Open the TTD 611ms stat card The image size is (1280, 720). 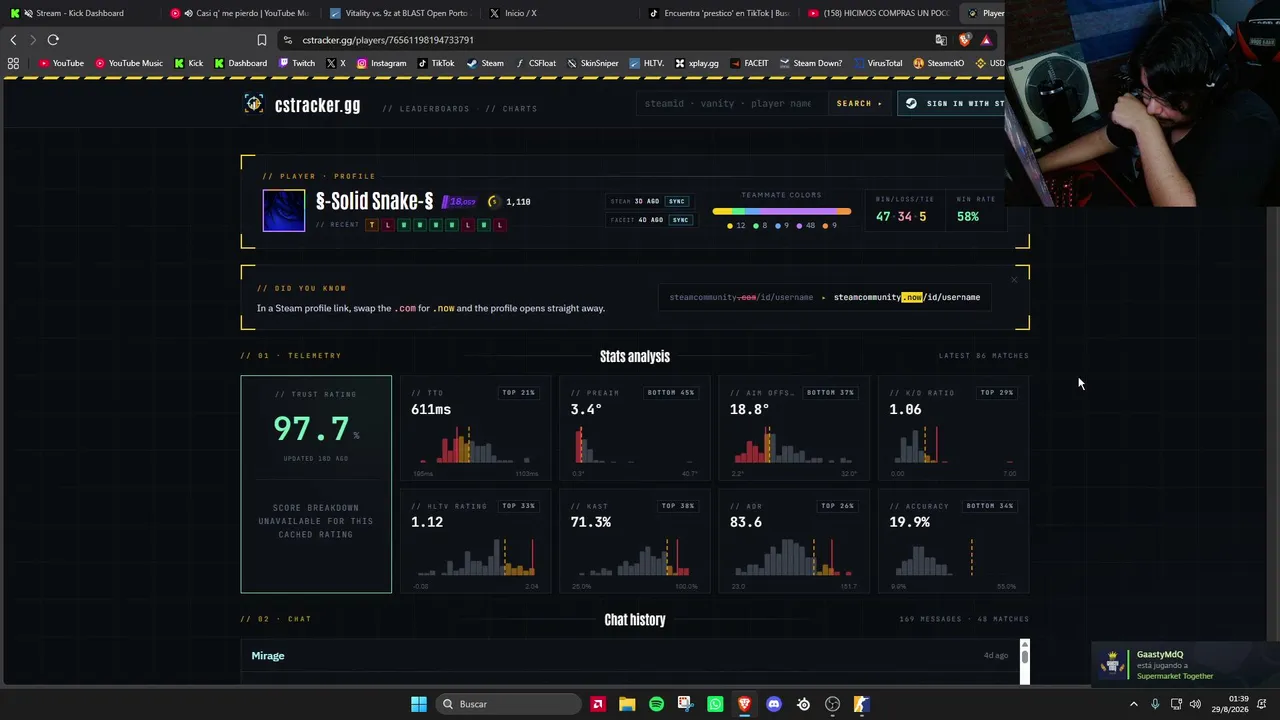point(475,428)
